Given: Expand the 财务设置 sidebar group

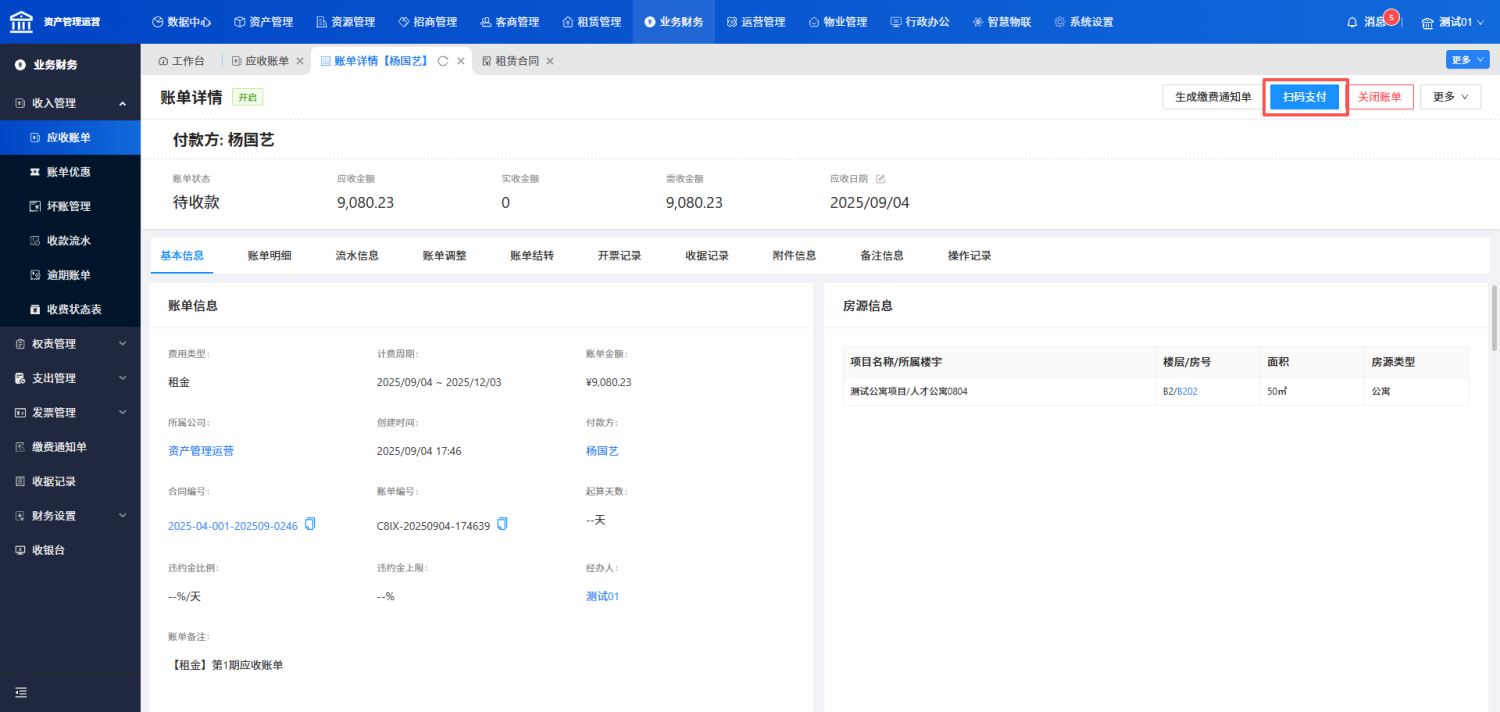Looking at the screenshot, I should [x=70, y=516].
